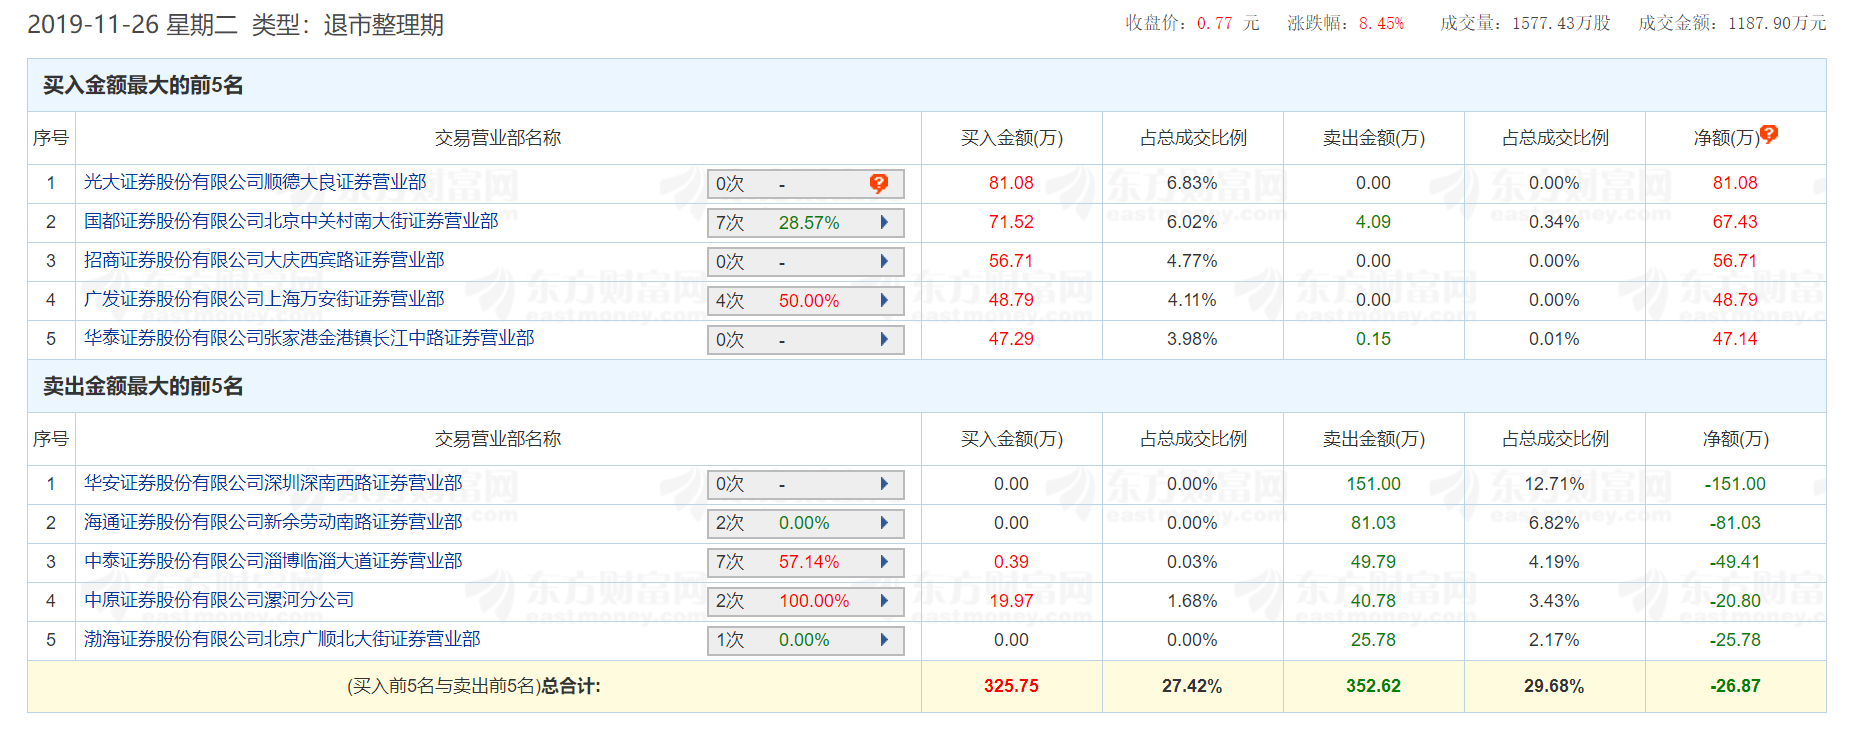Open 国都证券北京中关村南大街 branch link
The width and height of the screenshot is (1861, 746).
pyautogui.click(x=291, y=221)
